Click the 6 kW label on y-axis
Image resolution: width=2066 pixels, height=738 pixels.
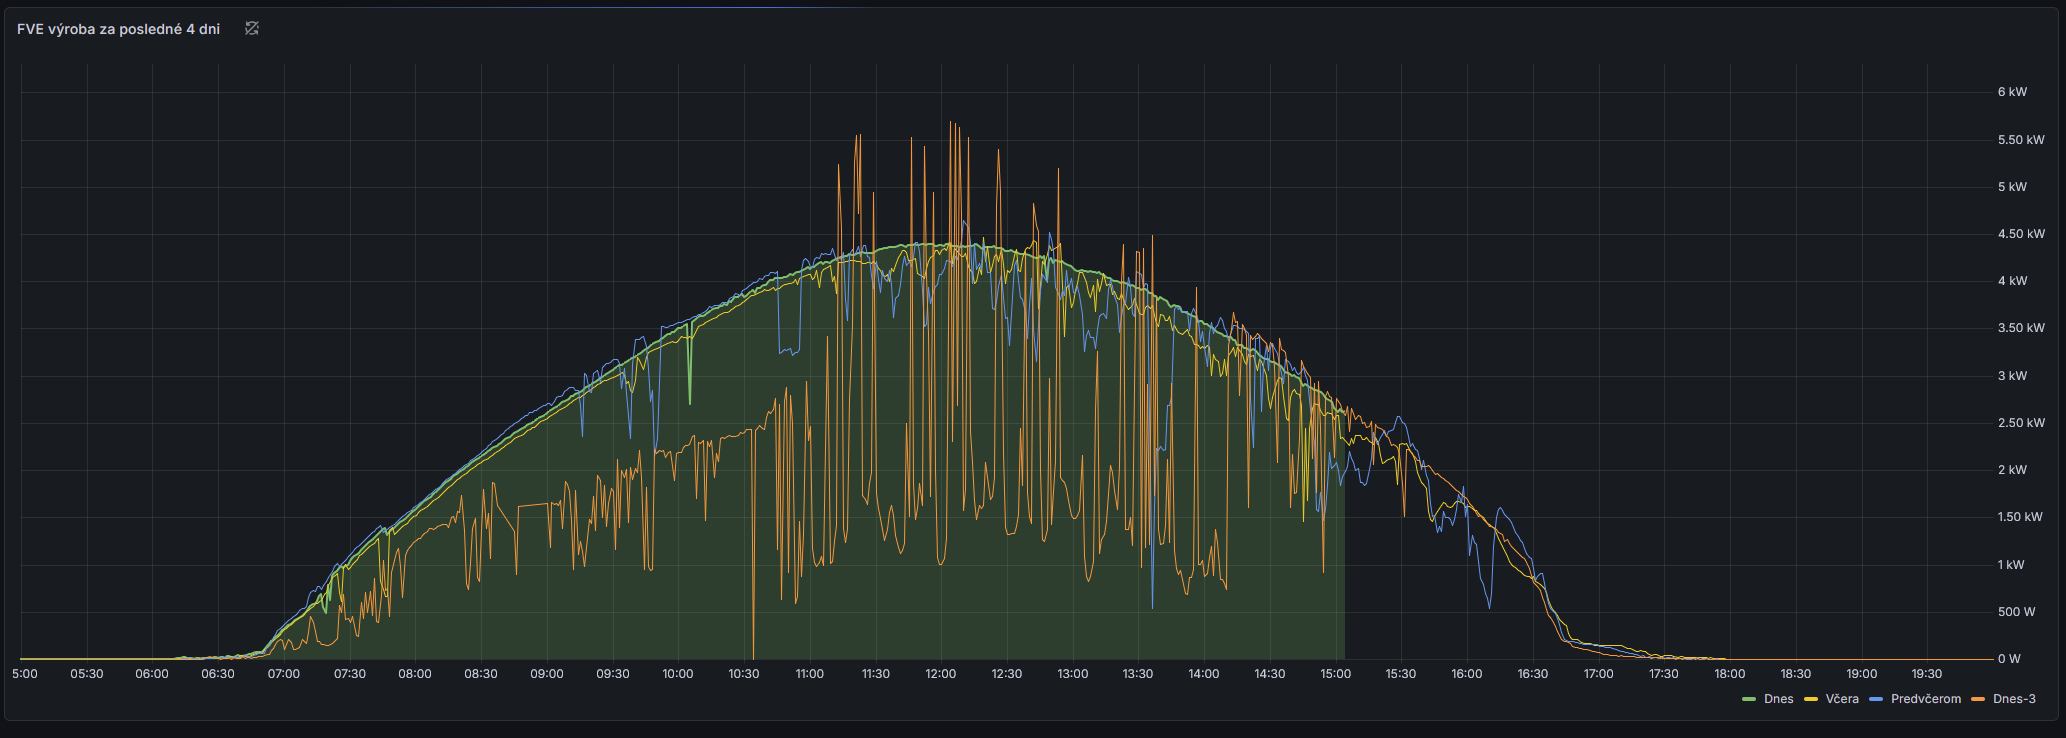pyautogui.click(x=2012, y=92)
